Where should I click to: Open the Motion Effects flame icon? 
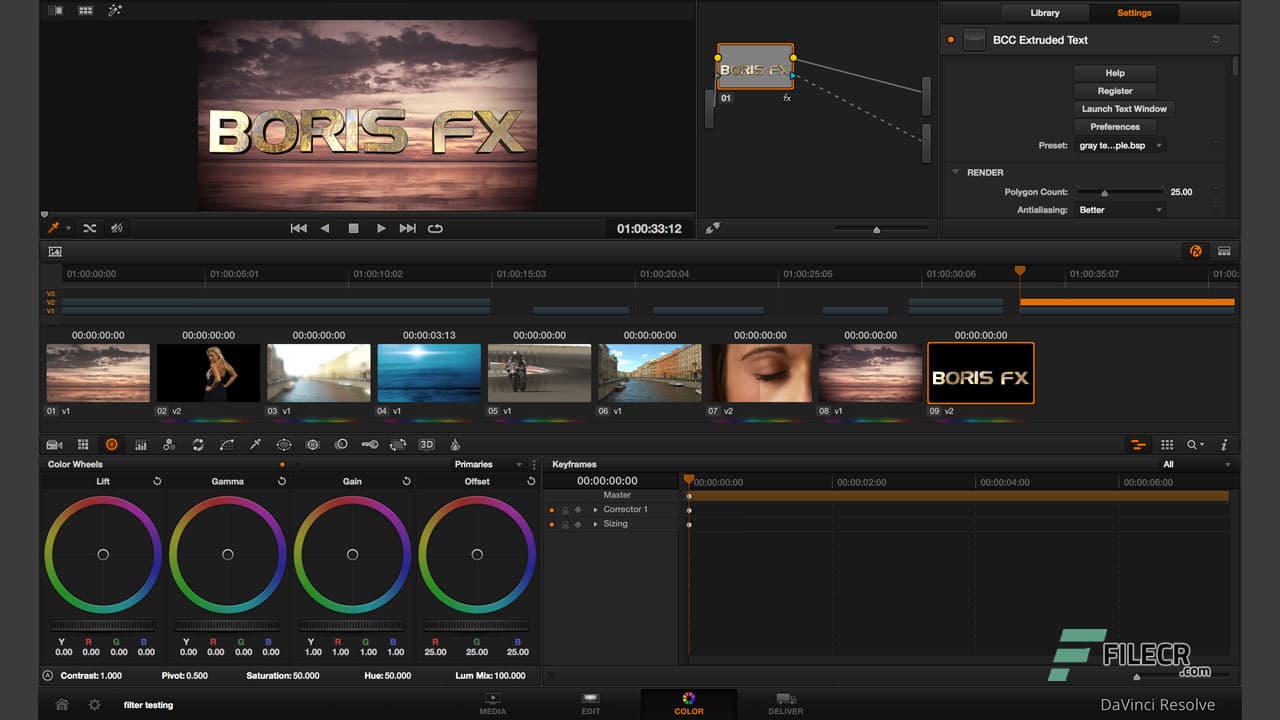[455, 445]
